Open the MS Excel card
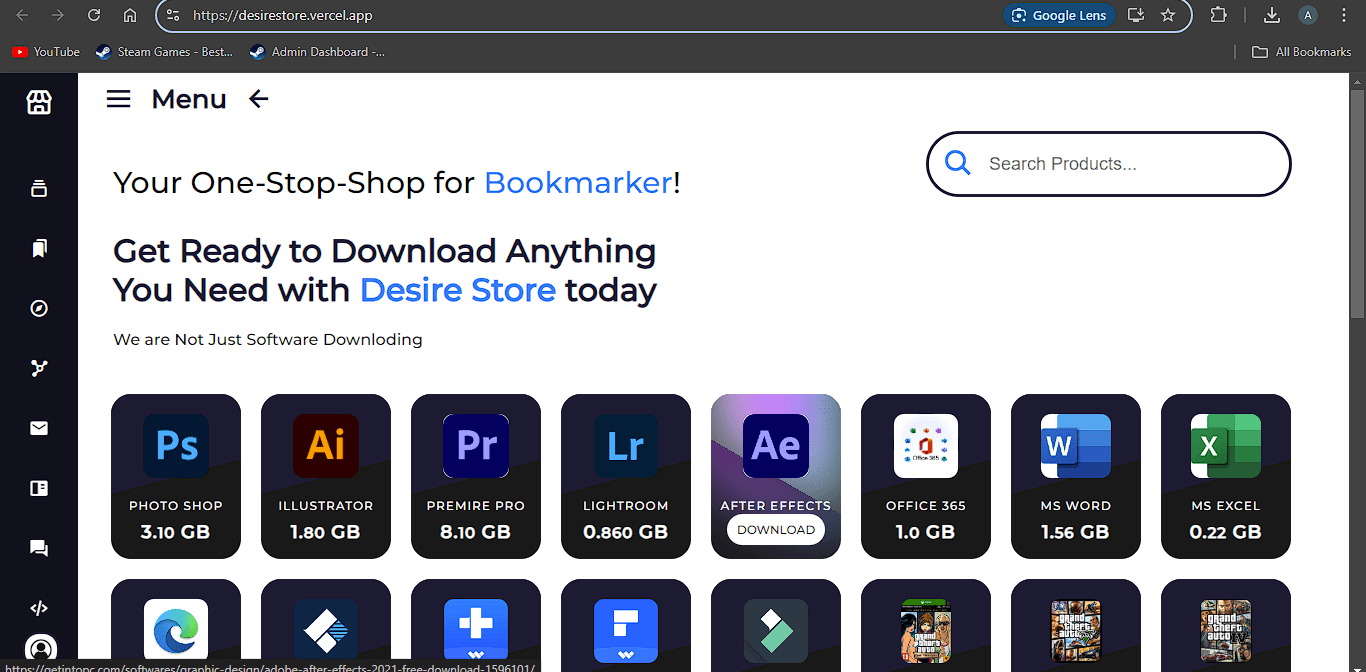Image resolution: width=1366 pixels, height=672 pixels. click(1226, 476)
